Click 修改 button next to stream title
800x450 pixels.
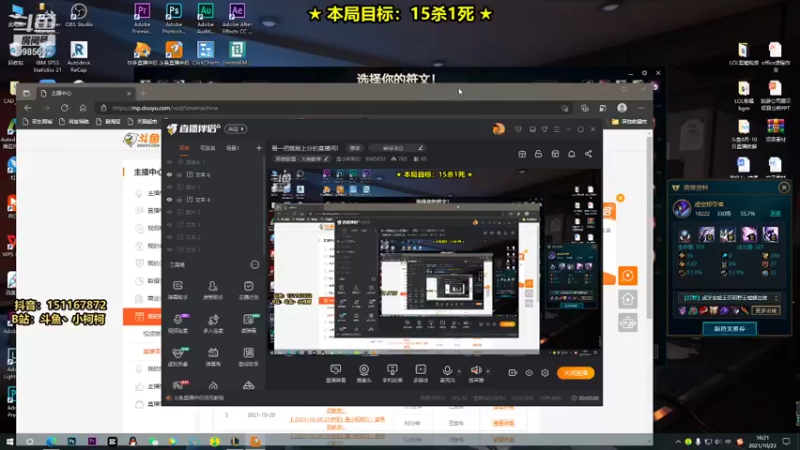355,148
